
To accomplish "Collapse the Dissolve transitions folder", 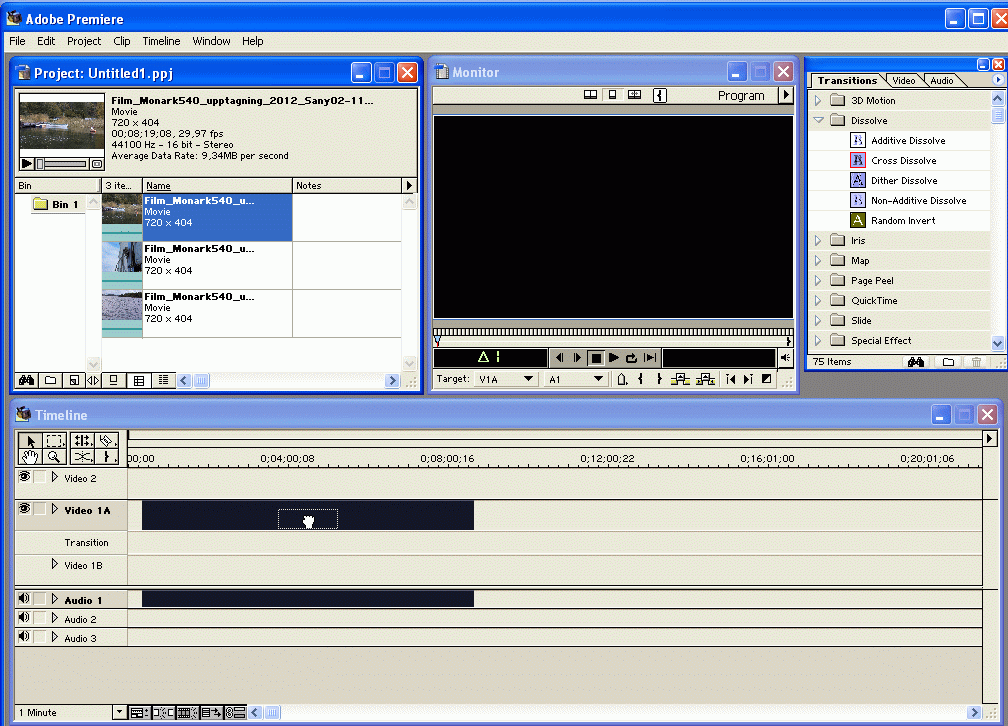I will tap(818, 120).
